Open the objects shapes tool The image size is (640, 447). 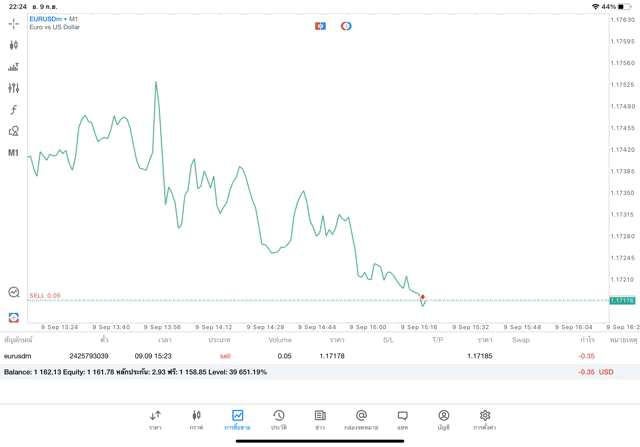14,131
